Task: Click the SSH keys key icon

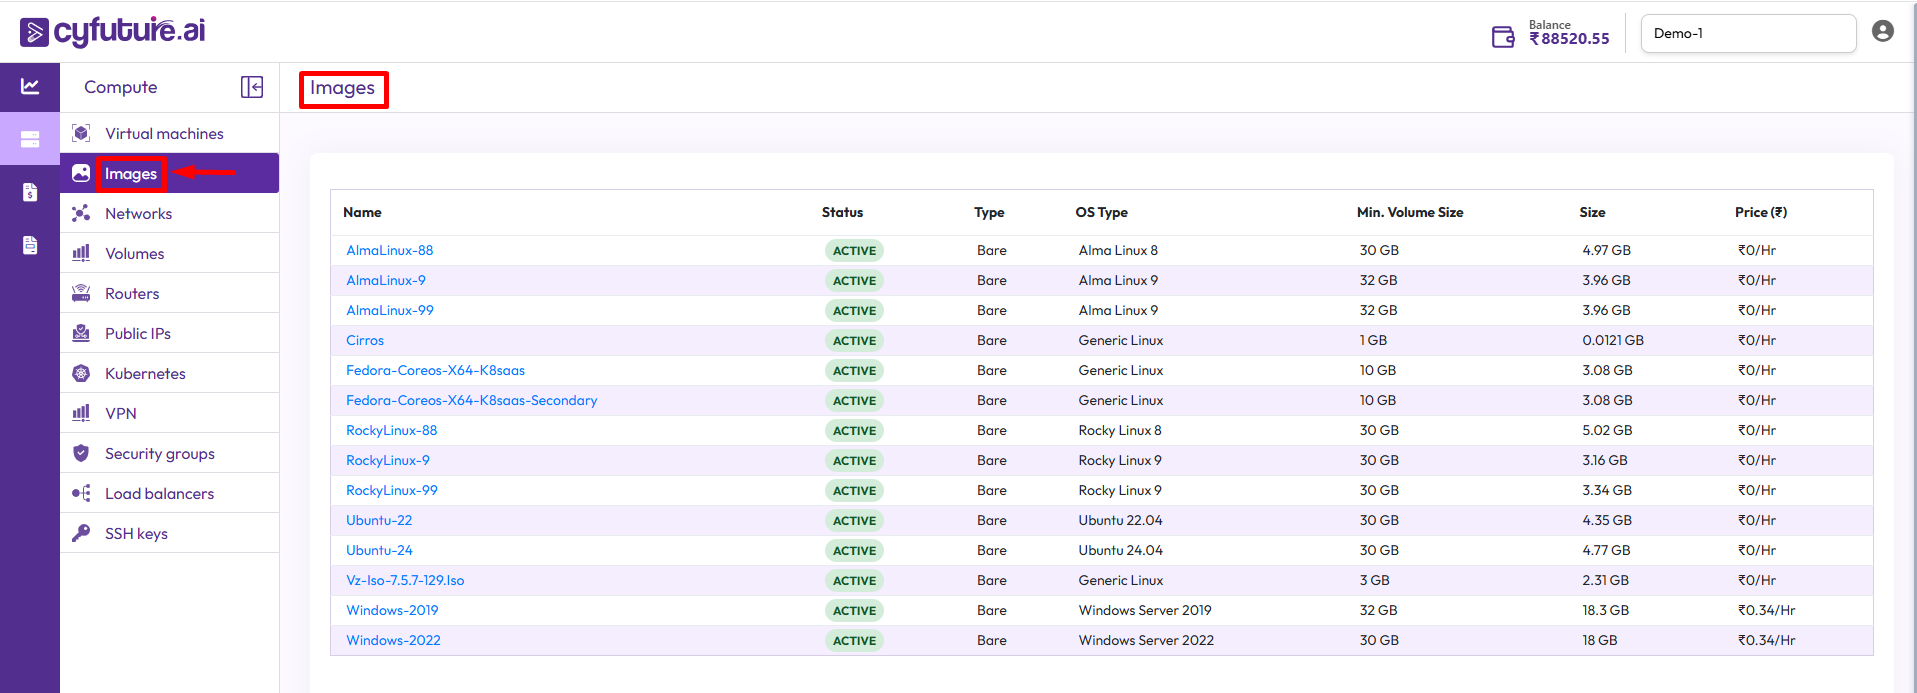Action: click(x=82, y=533)
